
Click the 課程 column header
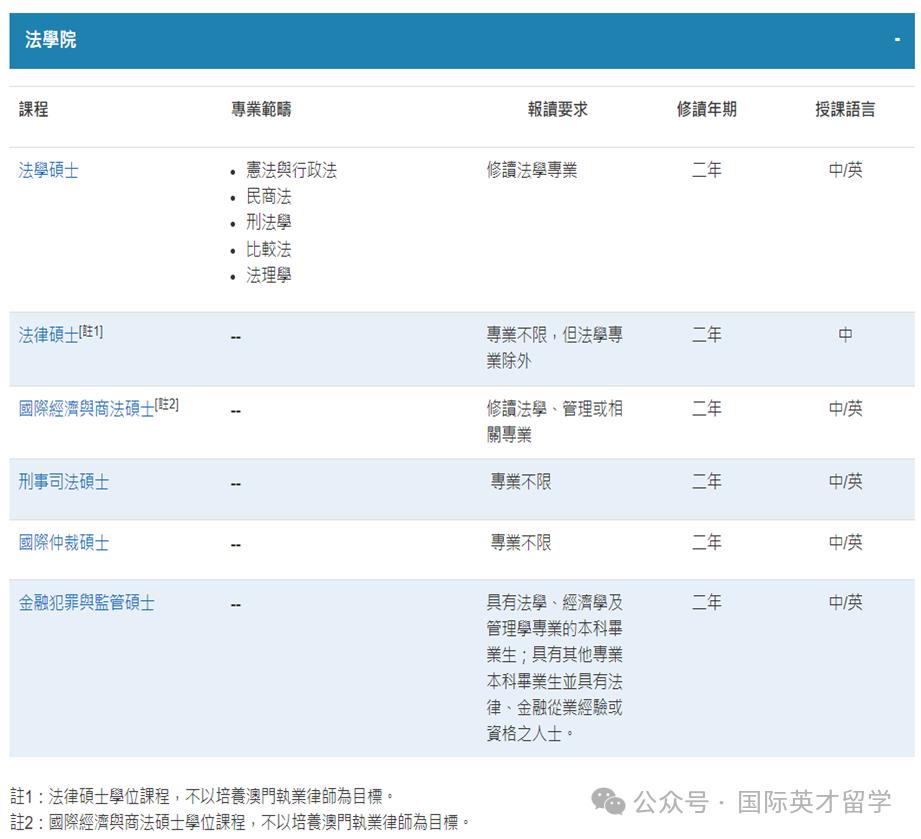point(34,110)
